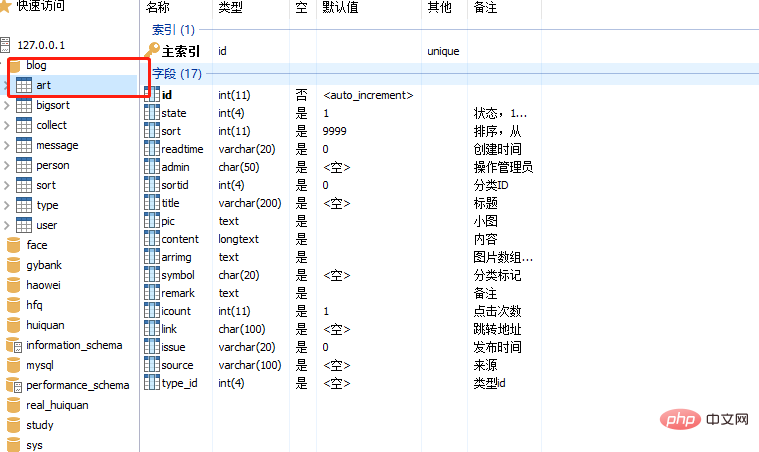Click the unique value in index row
The image size is (759, 452).
tap(443, 51)
